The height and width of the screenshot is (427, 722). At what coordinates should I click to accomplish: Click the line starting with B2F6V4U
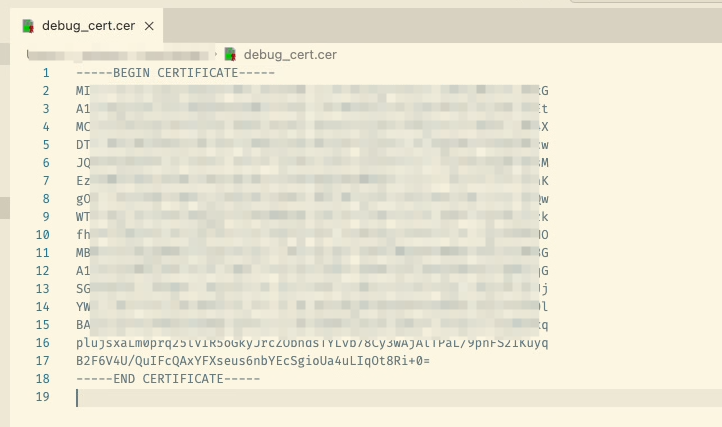(252, 361)
